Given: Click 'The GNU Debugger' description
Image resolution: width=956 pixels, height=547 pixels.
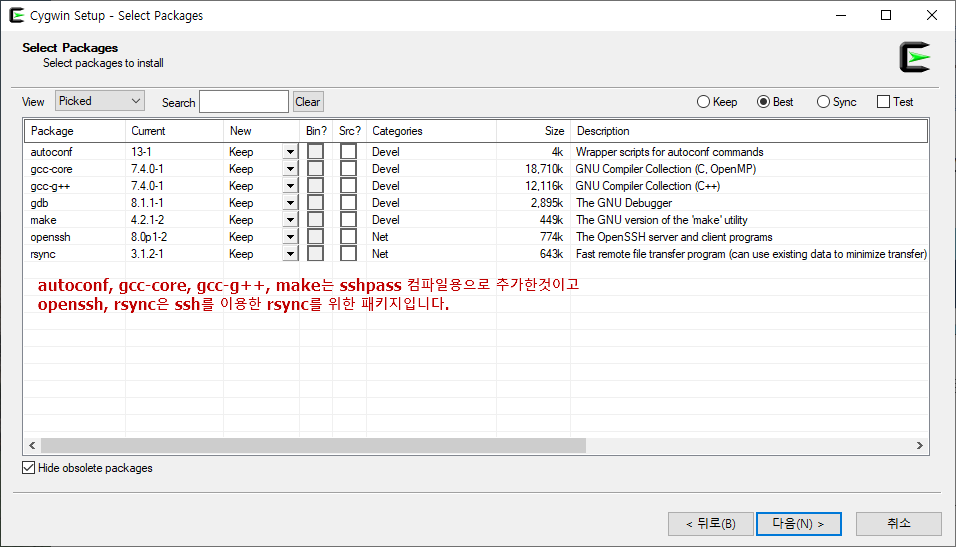Looking at the screenshot, I should (624, 203).
